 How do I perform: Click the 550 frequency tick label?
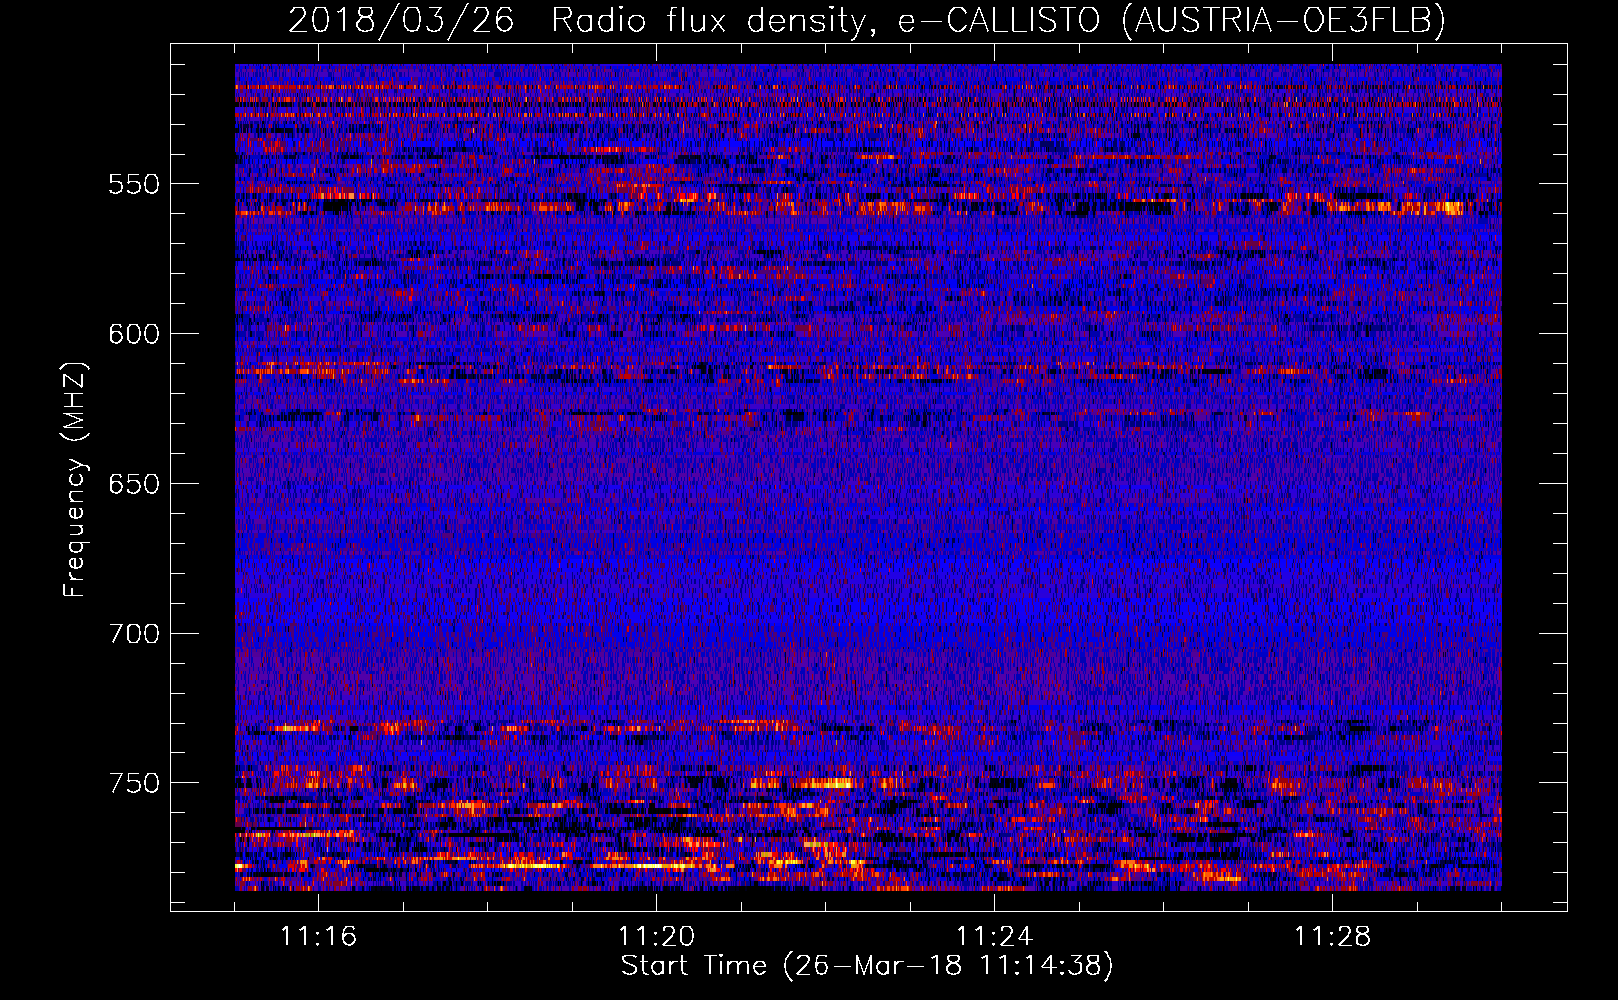pyautogui.click(x=133, y=184)
